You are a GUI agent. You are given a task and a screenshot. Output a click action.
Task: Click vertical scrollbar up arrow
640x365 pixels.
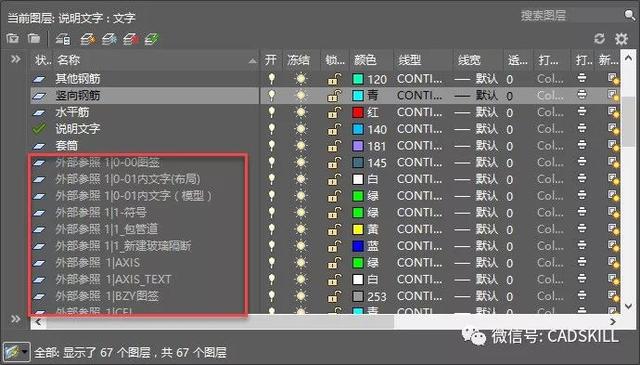point(629,58)
